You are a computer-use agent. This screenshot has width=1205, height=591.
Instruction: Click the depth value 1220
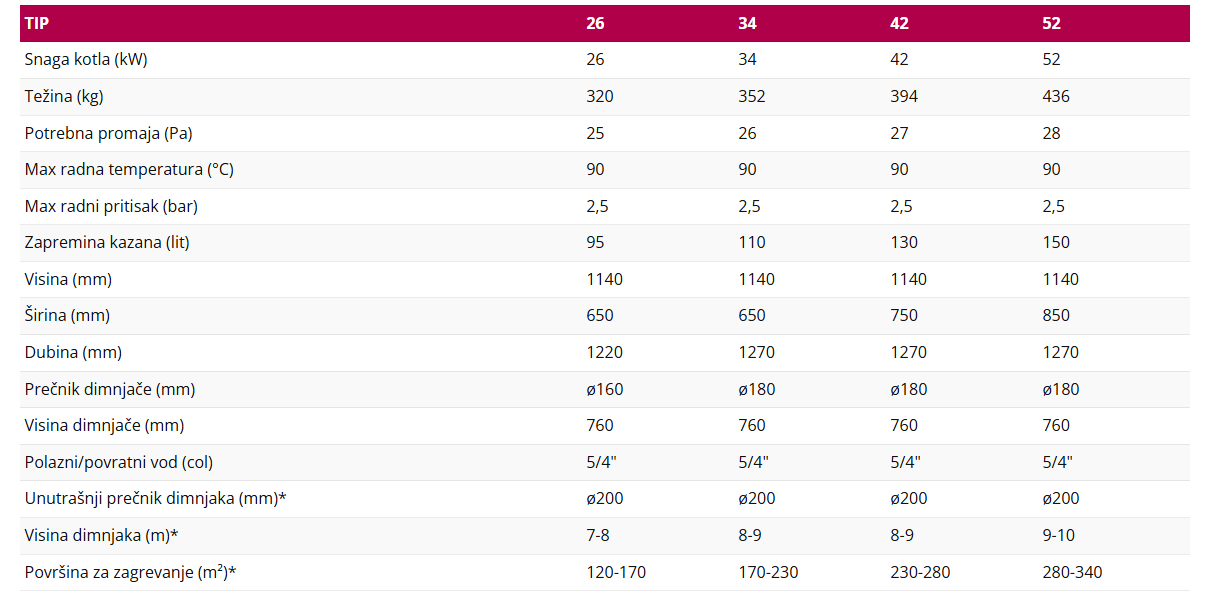pyautogui.click(x=604, y=352)
